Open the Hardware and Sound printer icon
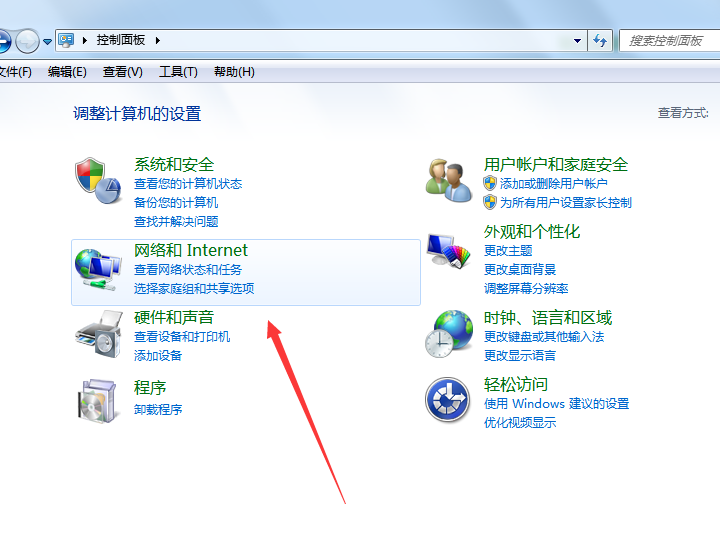 click(x=100, y=333)
